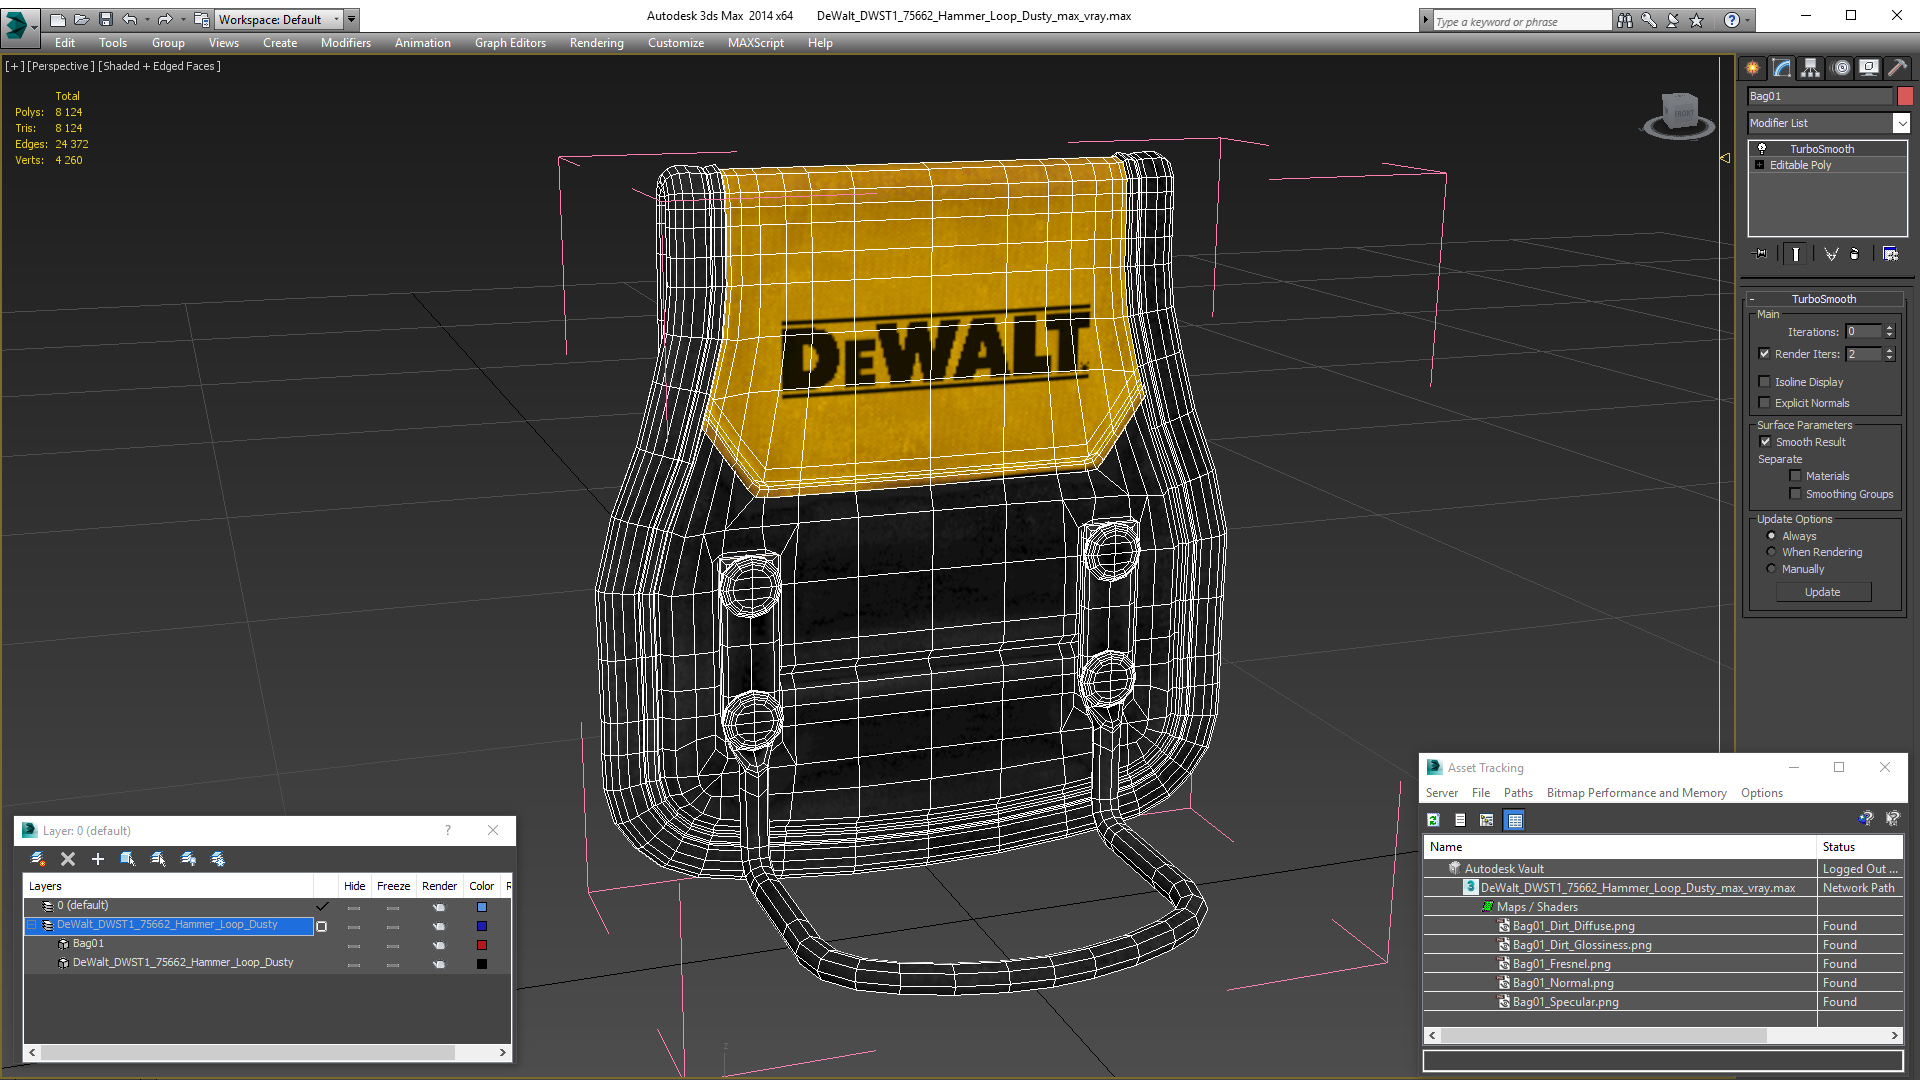1920x1080 pixels.
Task: Click Status Log icon in Asset Tracking
Action: 1460,820
